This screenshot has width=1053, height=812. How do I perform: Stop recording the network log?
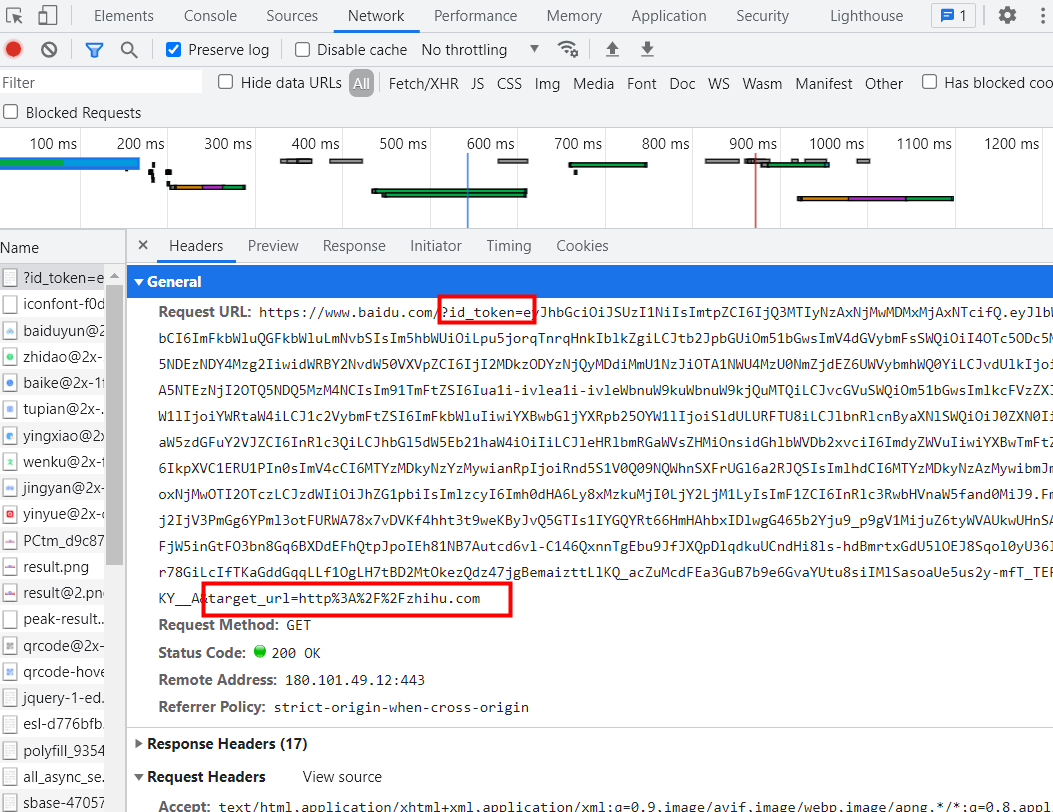pyautogui.click(x=14, y=50)
